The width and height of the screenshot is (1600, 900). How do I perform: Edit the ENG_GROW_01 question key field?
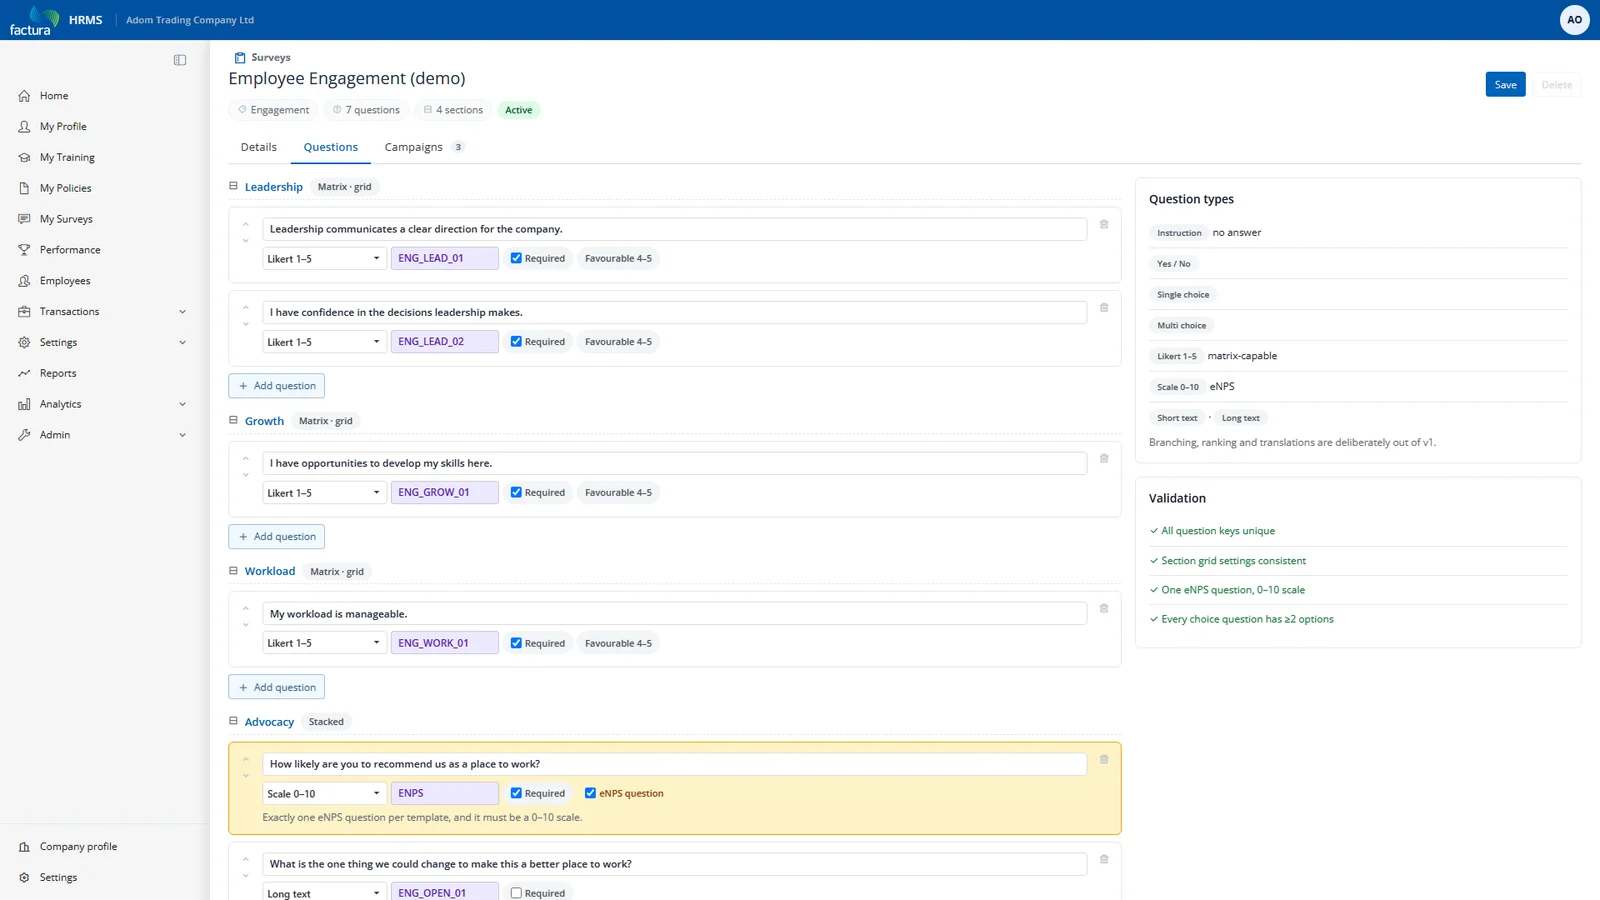point(445,492)
